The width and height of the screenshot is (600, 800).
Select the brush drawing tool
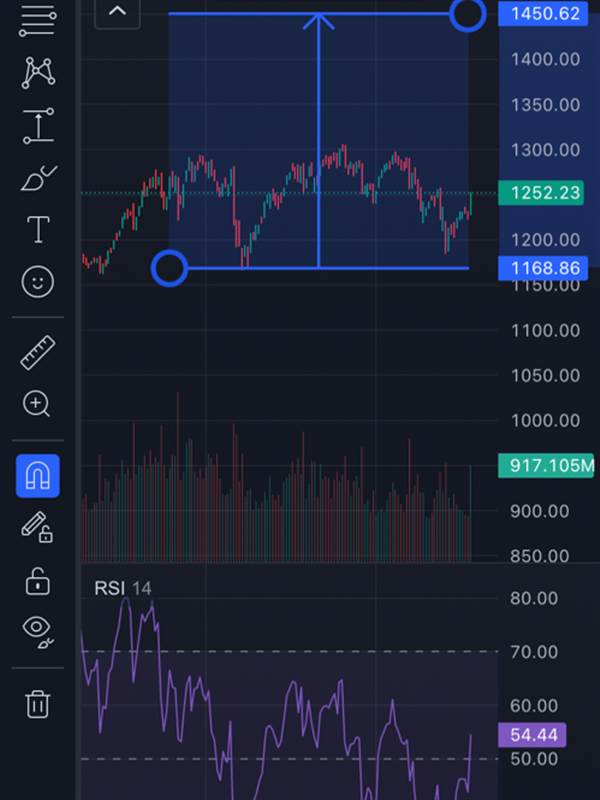pos(39,178)
